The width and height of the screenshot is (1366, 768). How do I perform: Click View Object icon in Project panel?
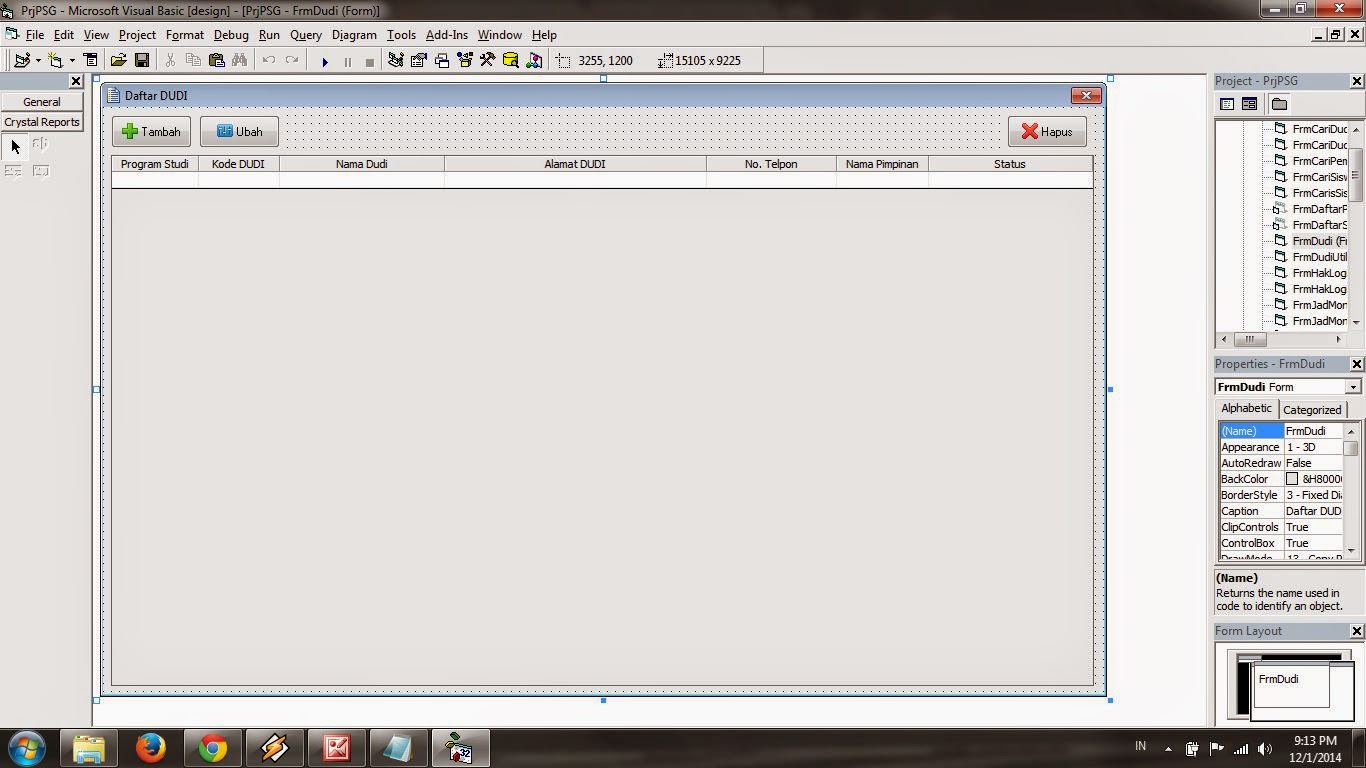1249,104
